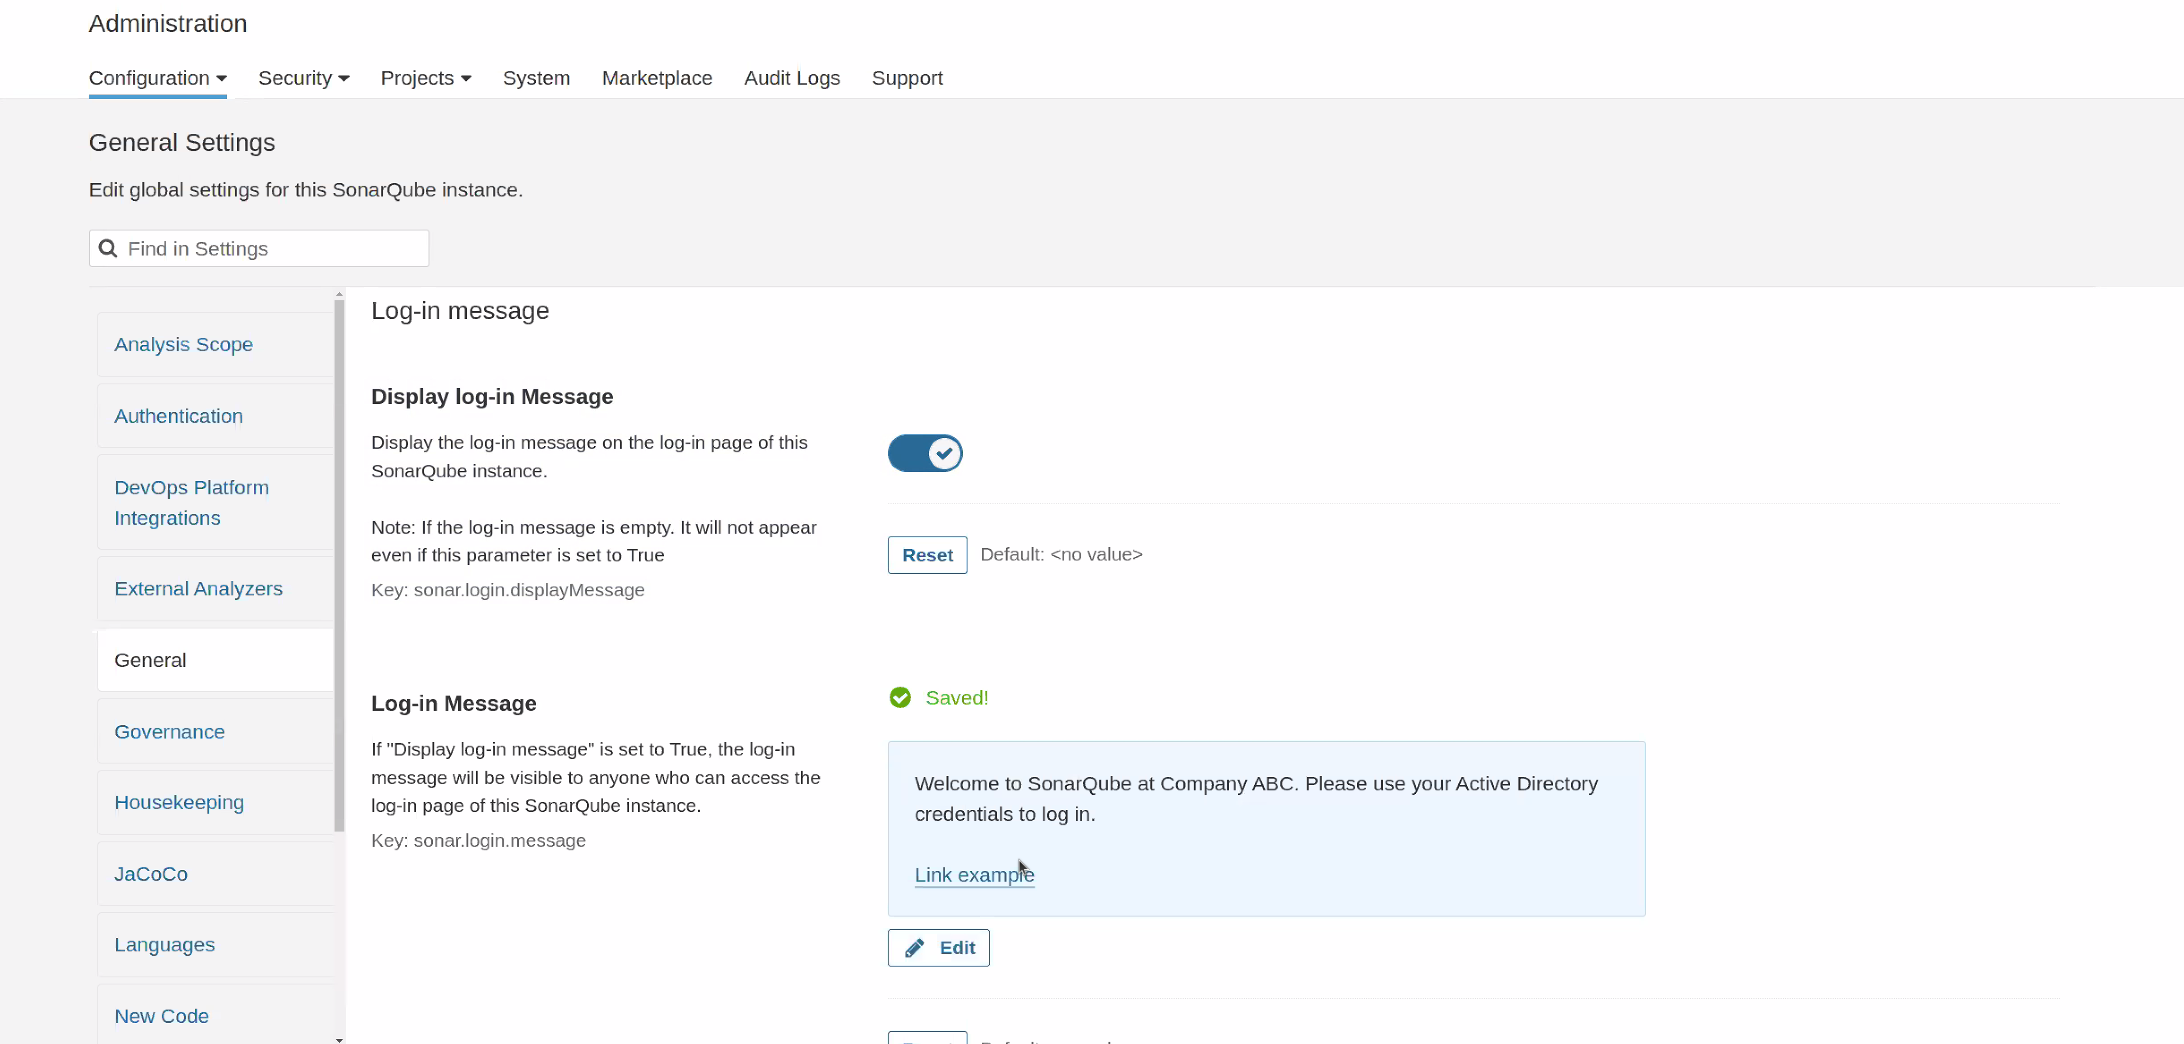Open the Marketplace tab
Screen dimensions: 2184x1044
pos(656,78)
